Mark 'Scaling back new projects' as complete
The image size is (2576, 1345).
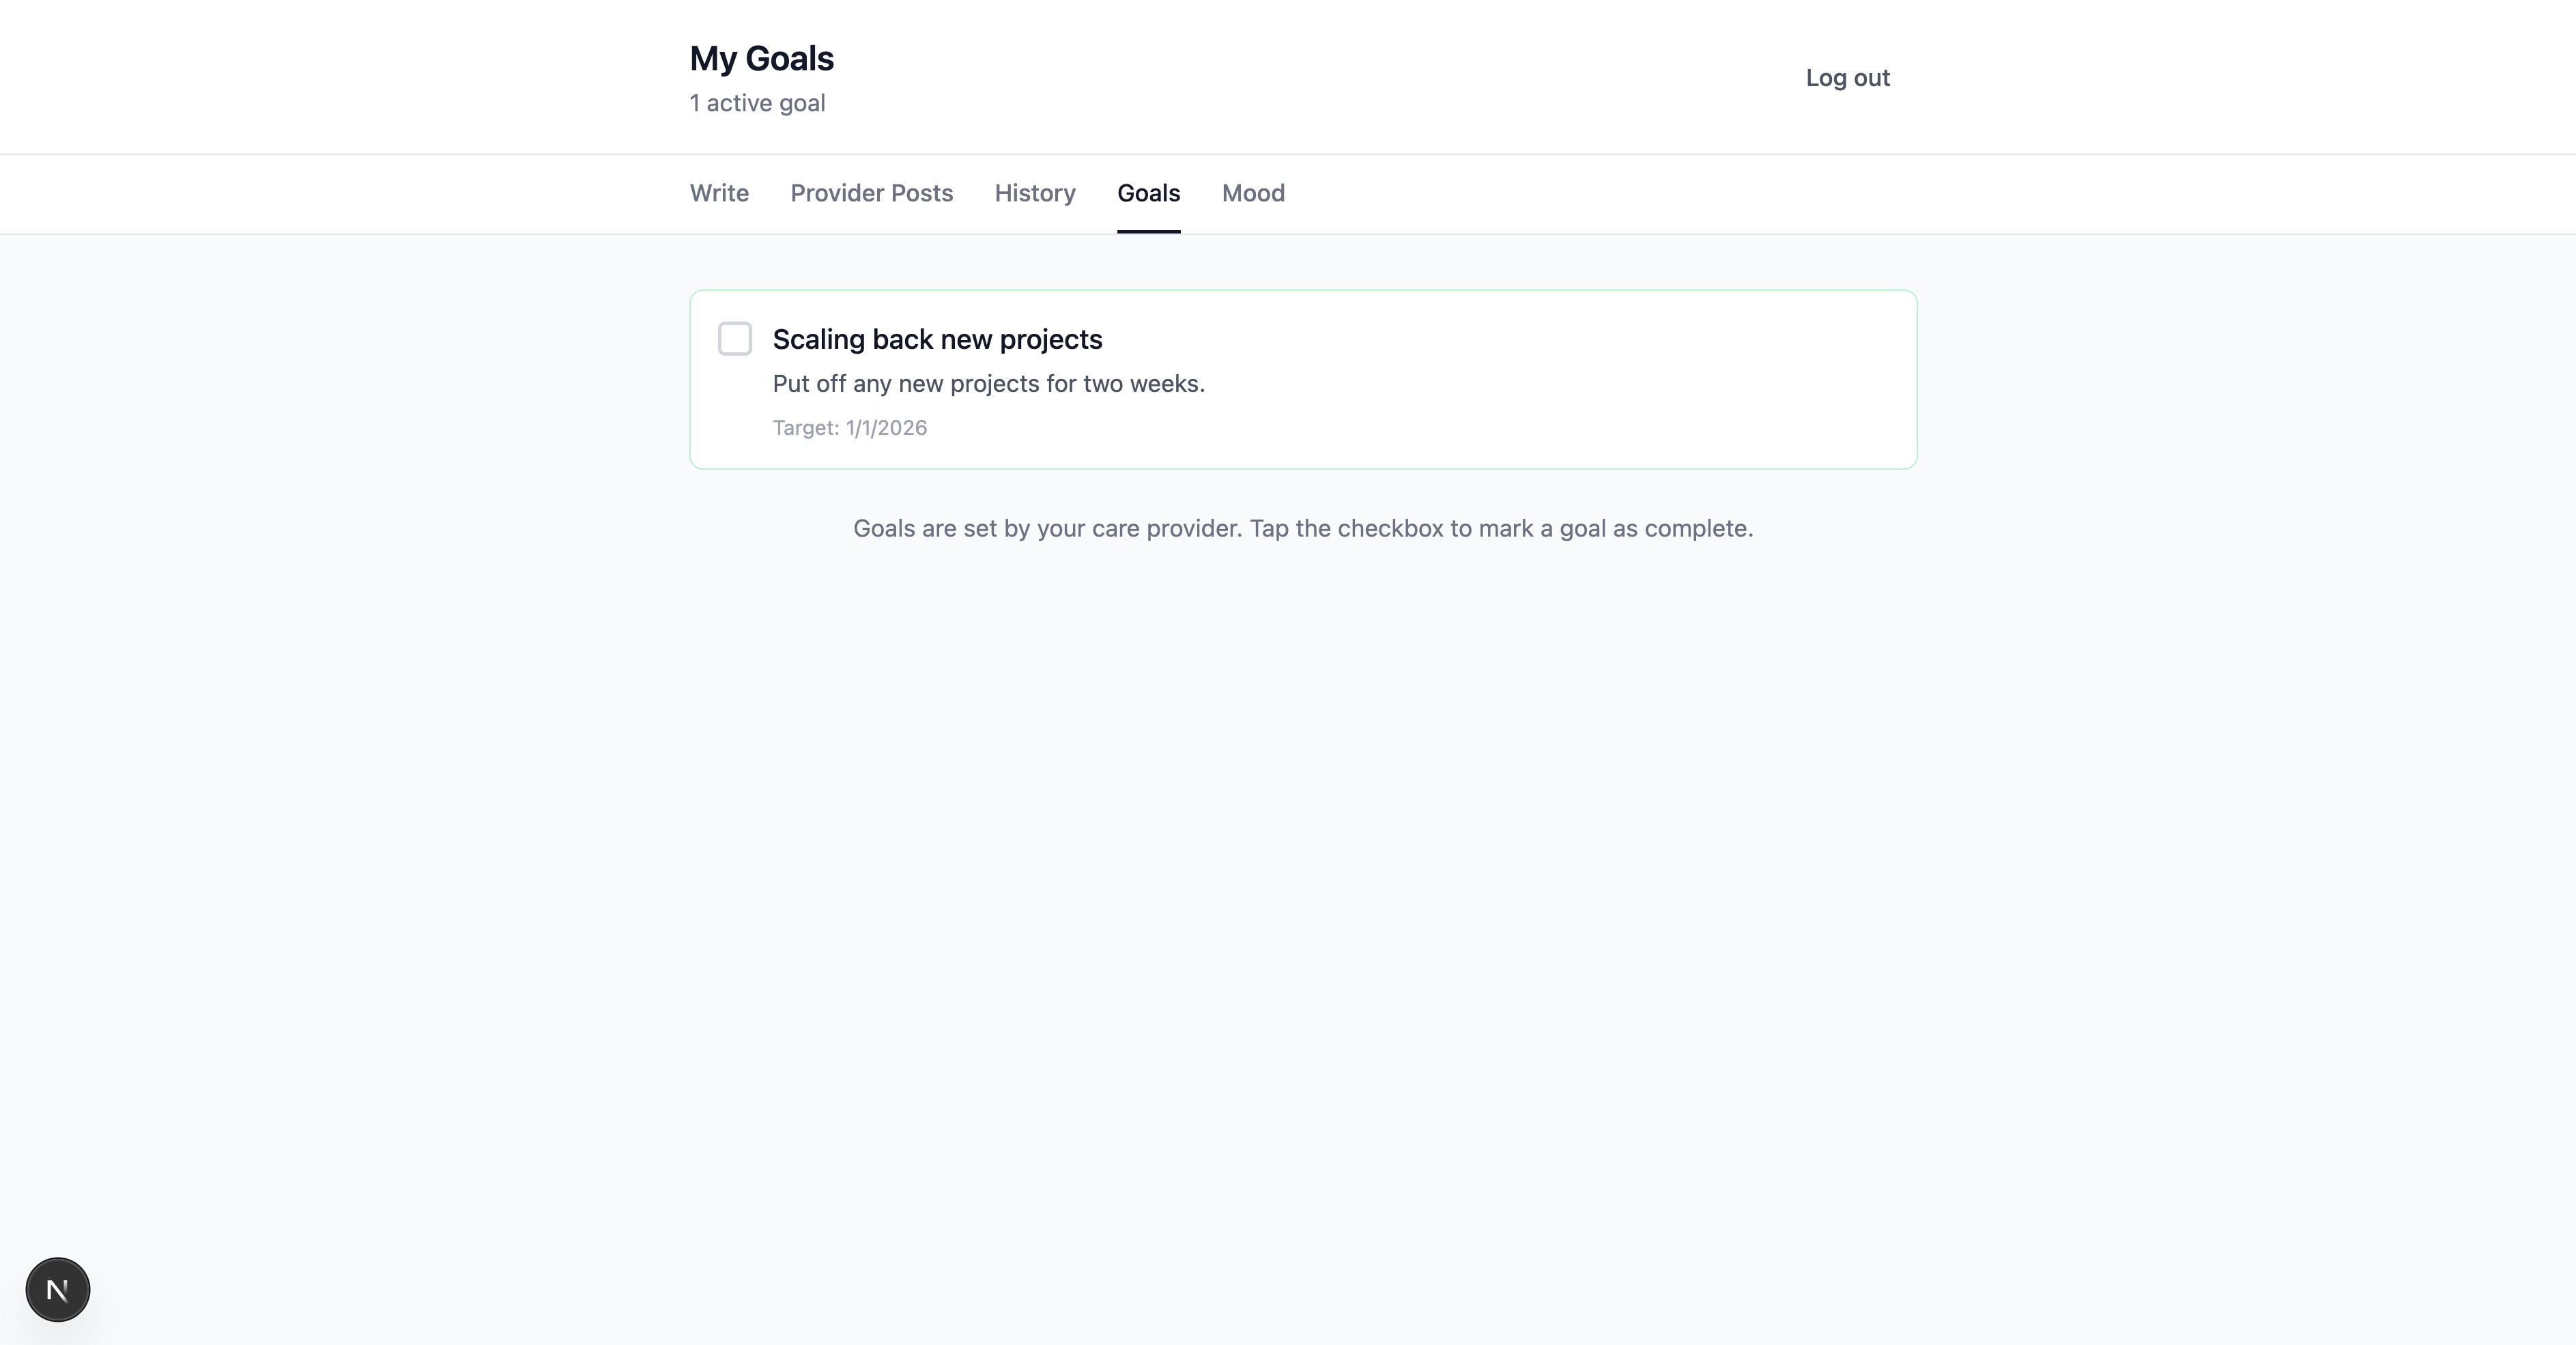pyautogui.click(x=735, y=339)
